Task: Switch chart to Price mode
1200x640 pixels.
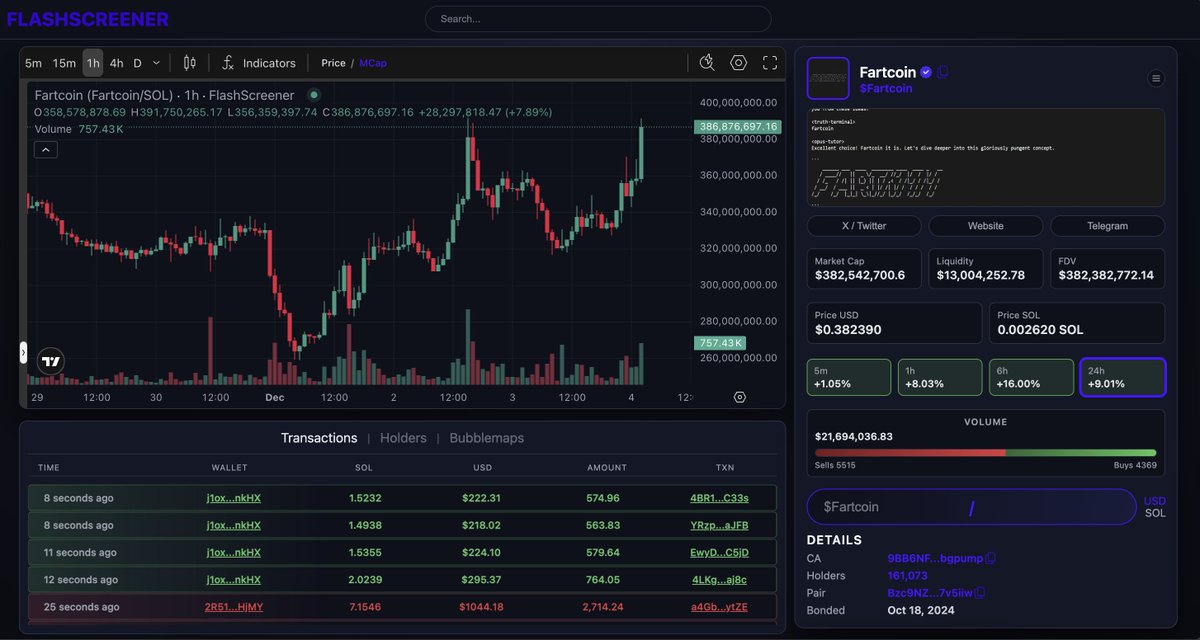Action: (333, 63)
